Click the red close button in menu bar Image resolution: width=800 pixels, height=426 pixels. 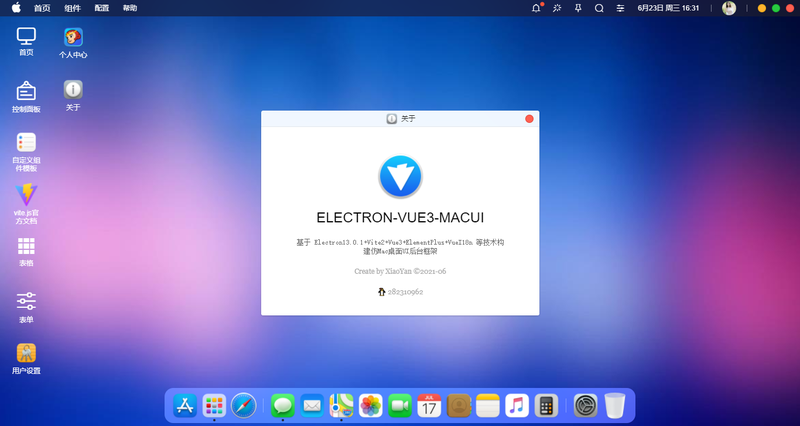(790, 8)
